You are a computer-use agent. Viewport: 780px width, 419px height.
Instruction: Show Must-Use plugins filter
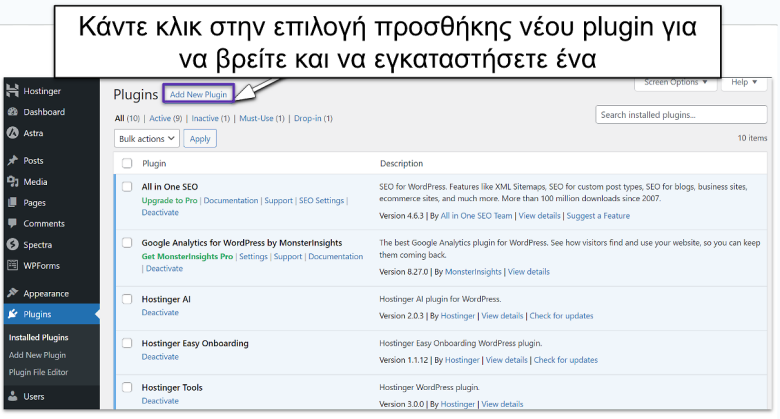click(256, 118)
